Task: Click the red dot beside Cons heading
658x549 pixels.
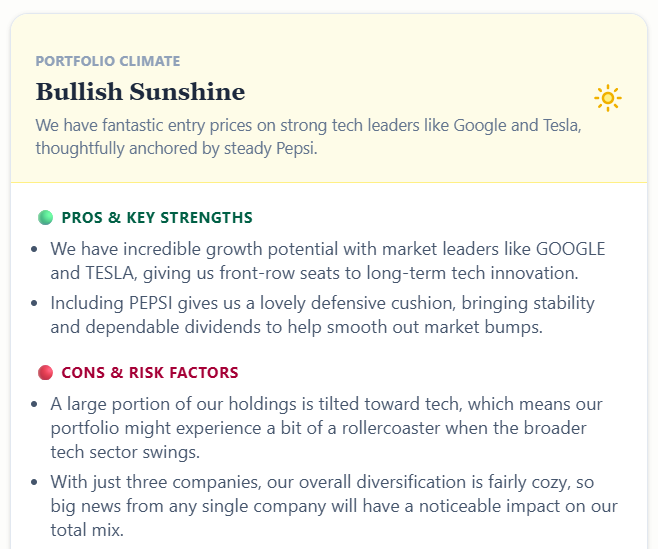Action: click(x=45, y=373)
